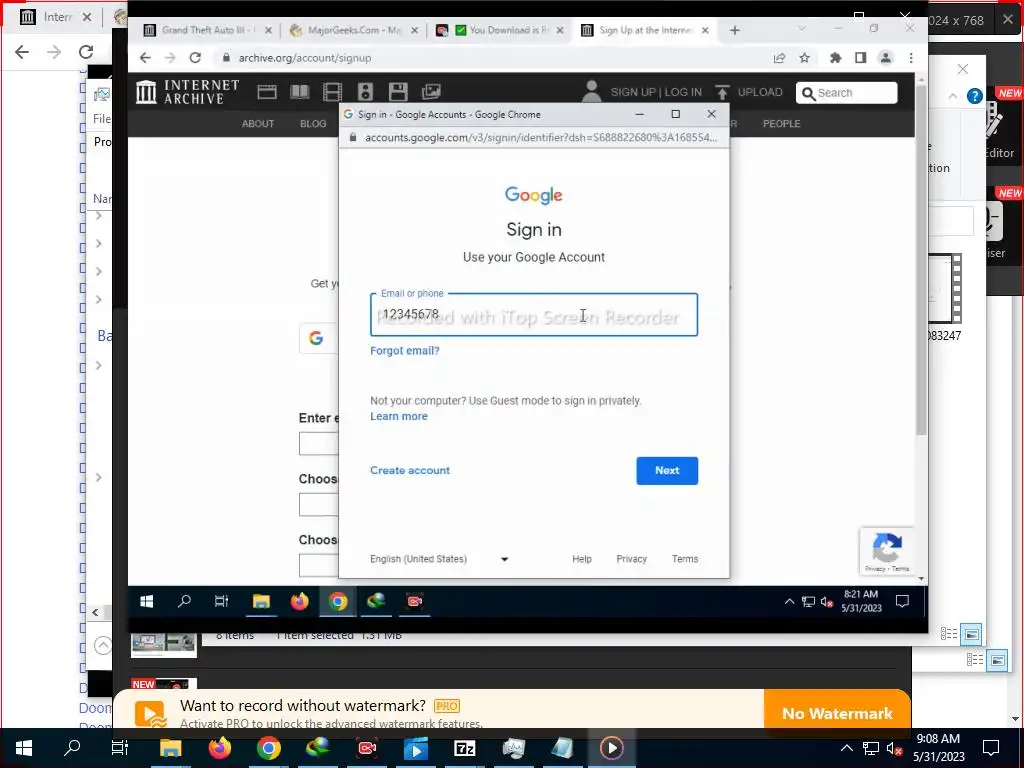Open the Chrome extensions puzzle icon
Screen dimensions: 1024x768
click(835, 58)
